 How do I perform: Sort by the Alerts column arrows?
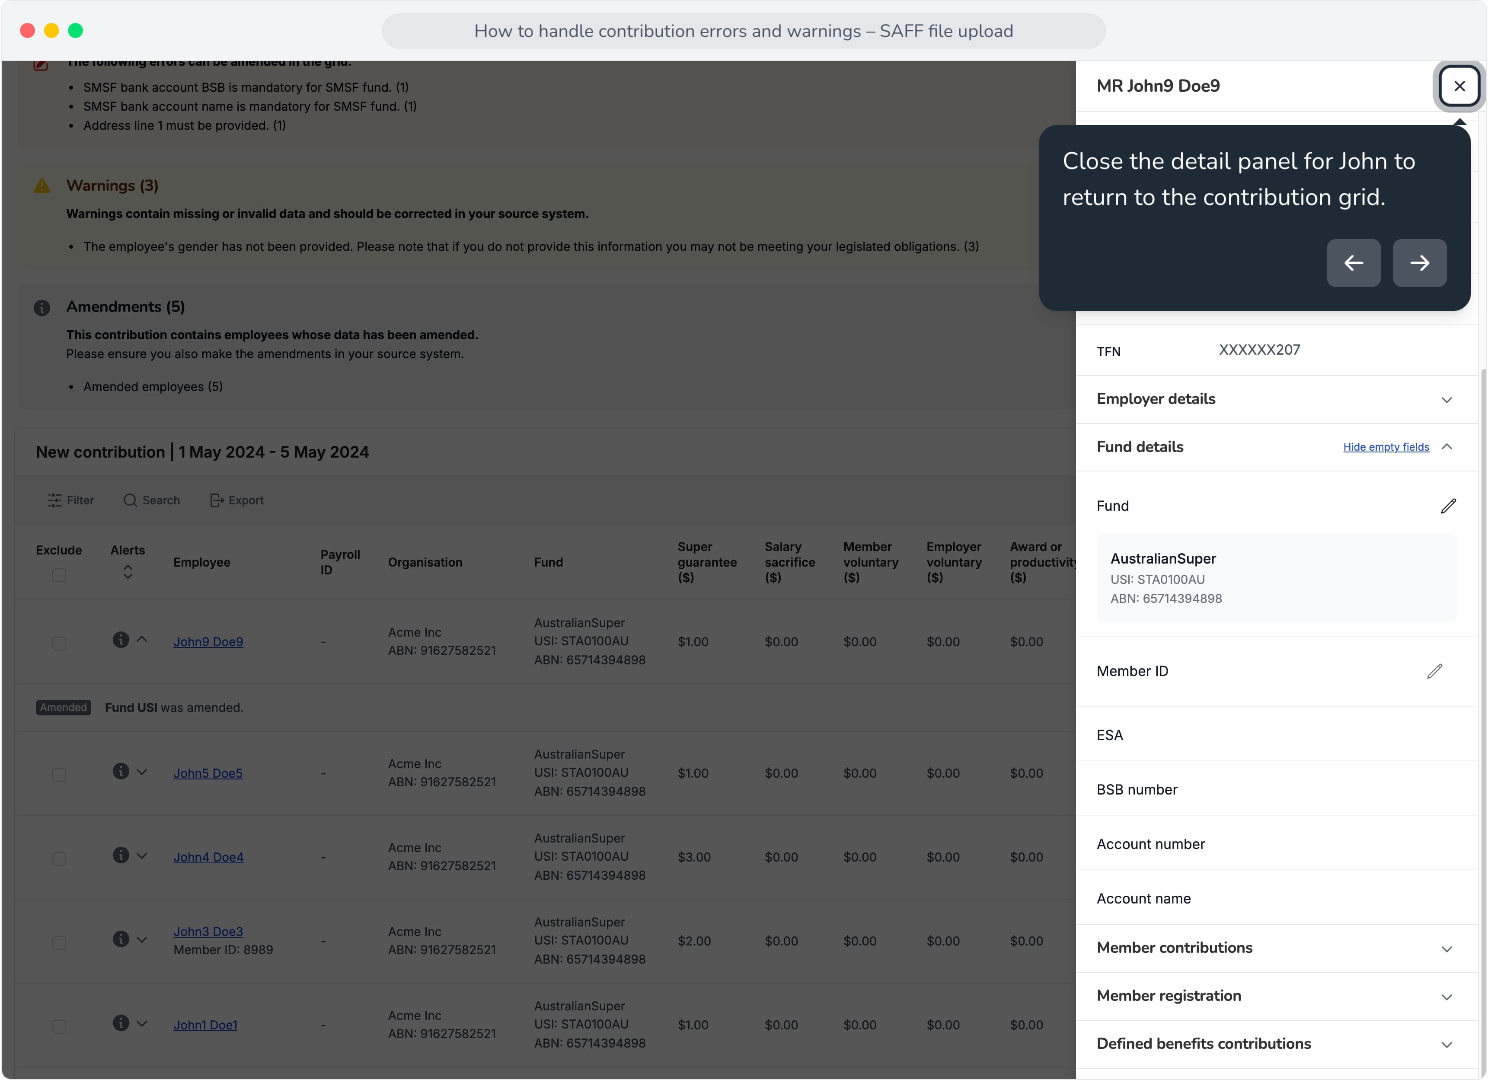pyautogui.click(x=128, y=572)
